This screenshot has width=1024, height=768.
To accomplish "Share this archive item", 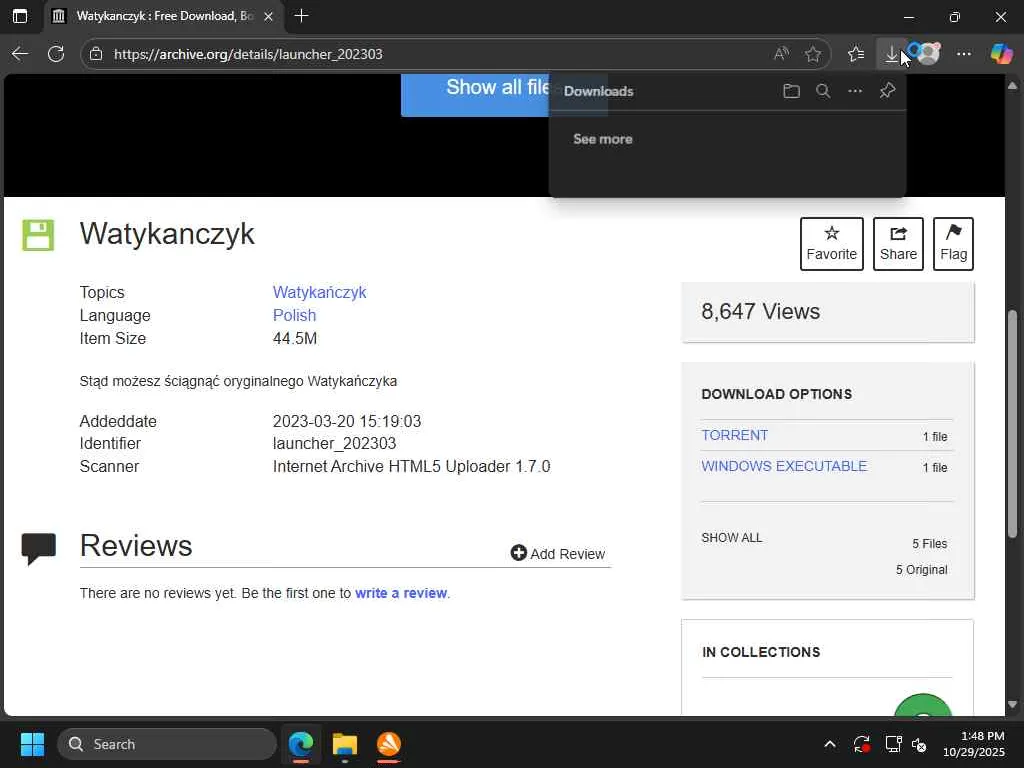I will [898, 244].
